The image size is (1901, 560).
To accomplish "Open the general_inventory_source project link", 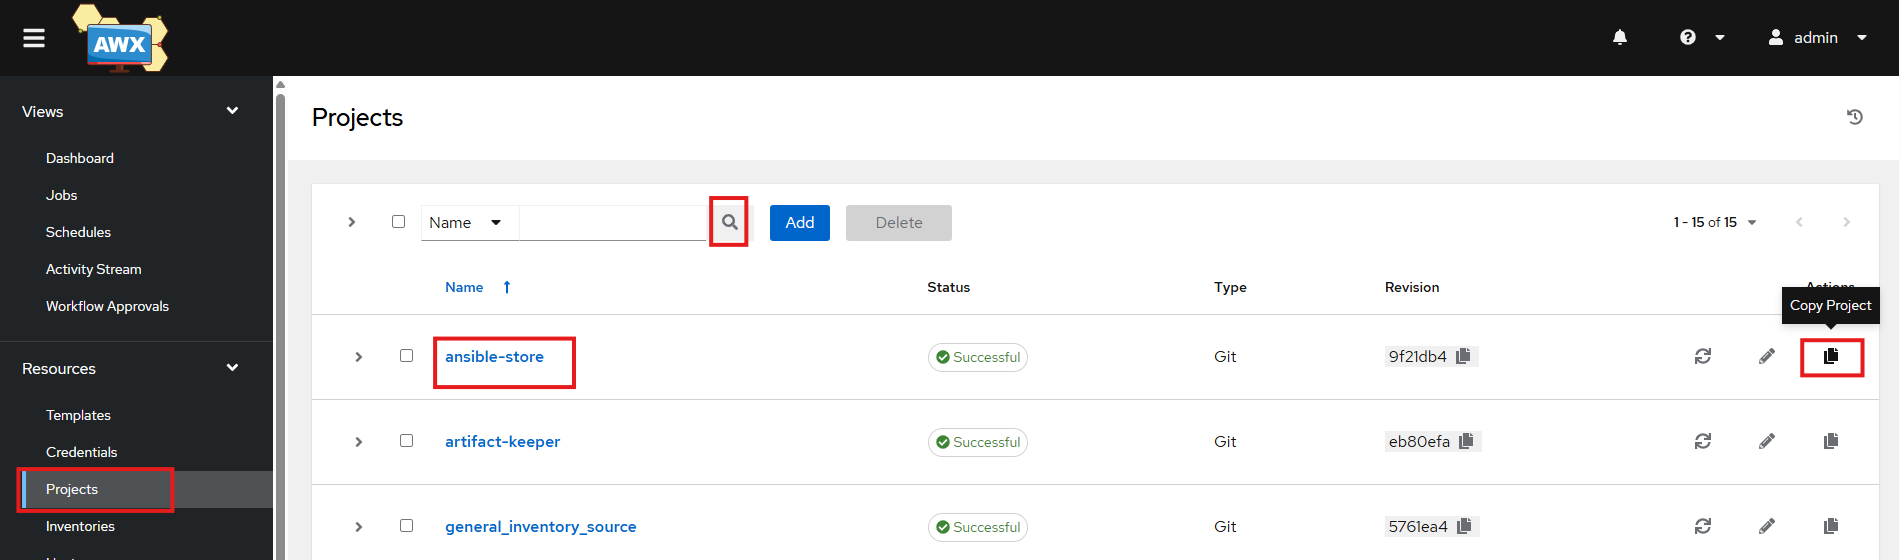I will [x=540, y=527].
